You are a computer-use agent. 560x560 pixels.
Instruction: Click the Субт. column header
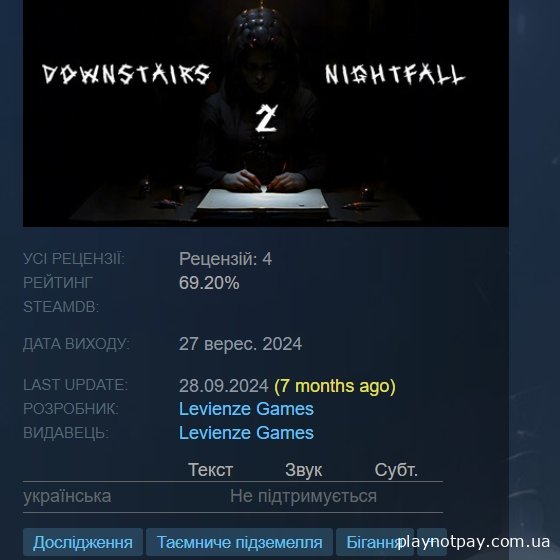click(x=396, y=470)
